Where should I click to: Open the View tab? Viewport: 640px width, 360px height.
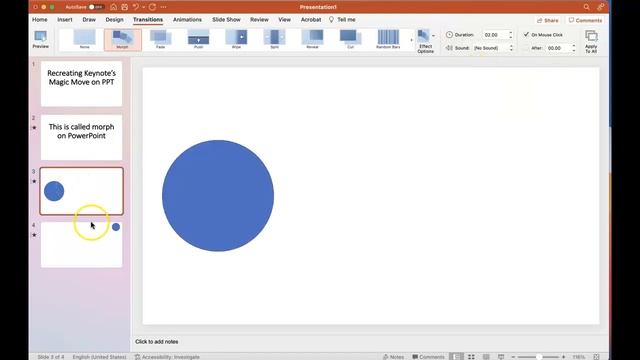point(284,20)
